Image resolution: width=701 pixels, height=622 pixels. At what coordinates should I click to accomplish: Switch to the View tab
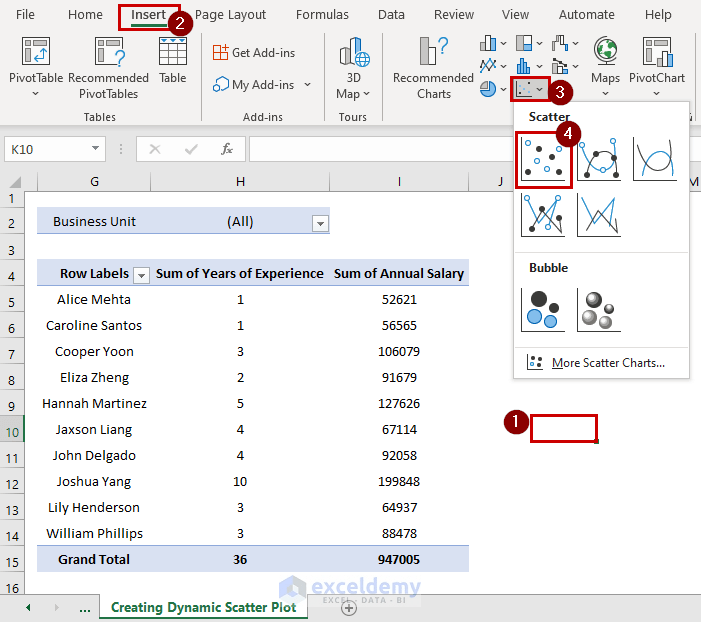tap(515, 15)
